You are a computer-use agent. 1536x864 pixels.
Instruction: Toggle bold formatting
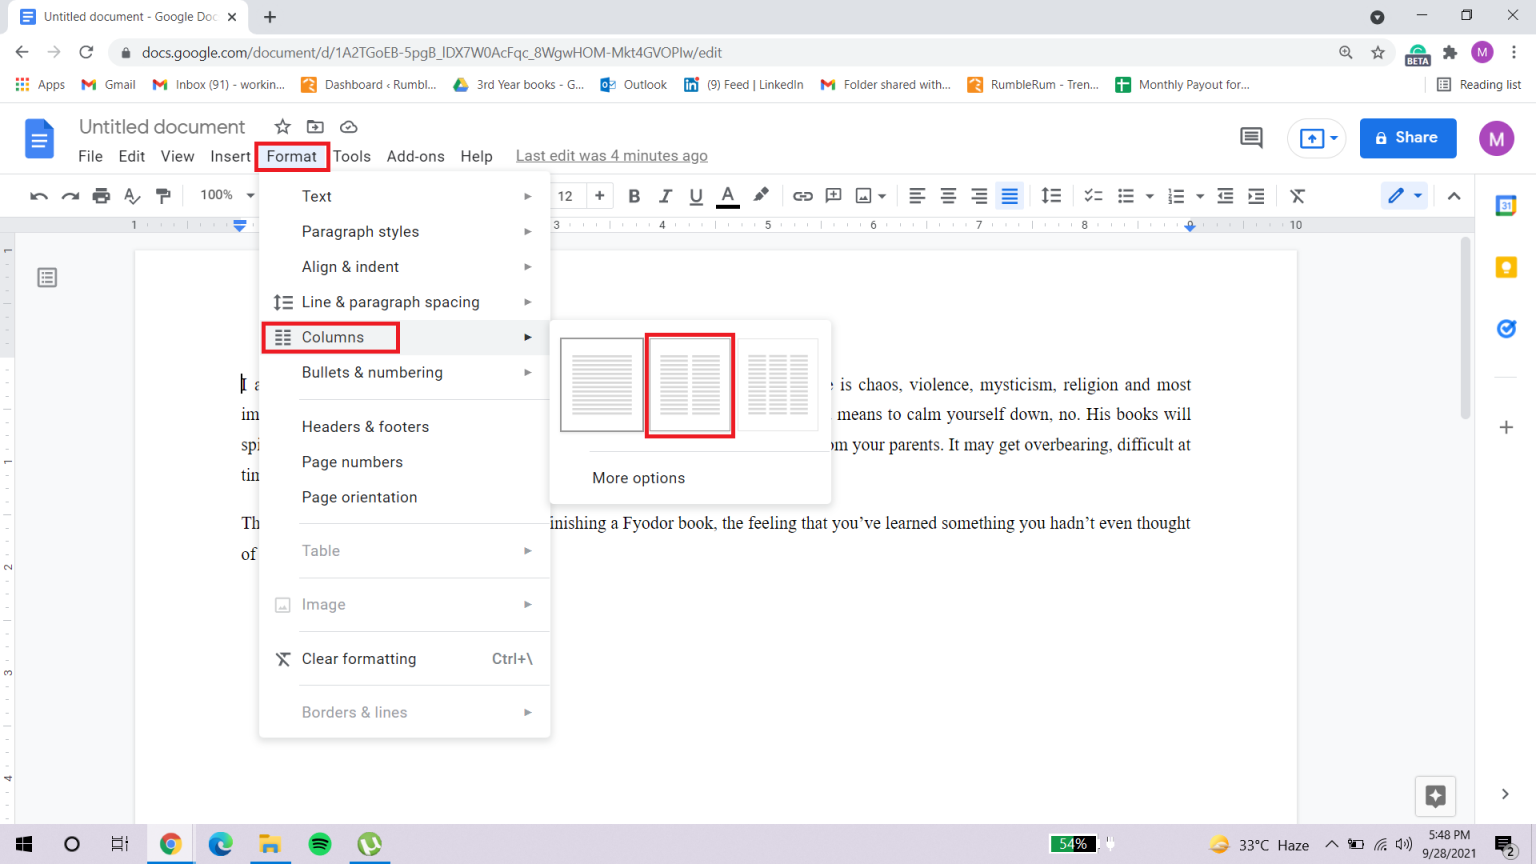pyautogui.click(x=634, y=196)
